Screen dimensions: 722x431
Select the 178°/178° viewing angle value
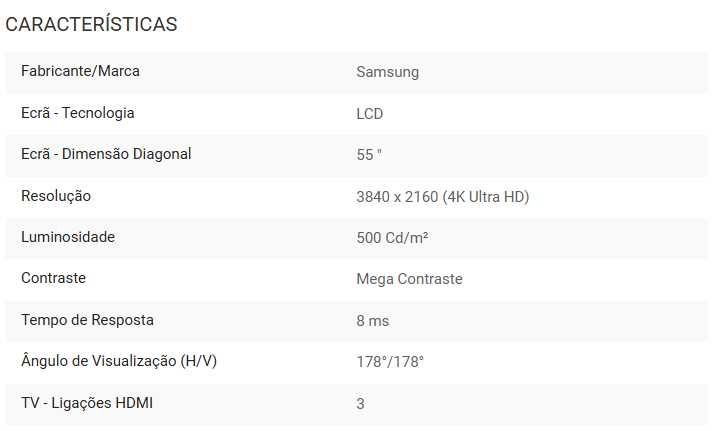click(390, 362)
